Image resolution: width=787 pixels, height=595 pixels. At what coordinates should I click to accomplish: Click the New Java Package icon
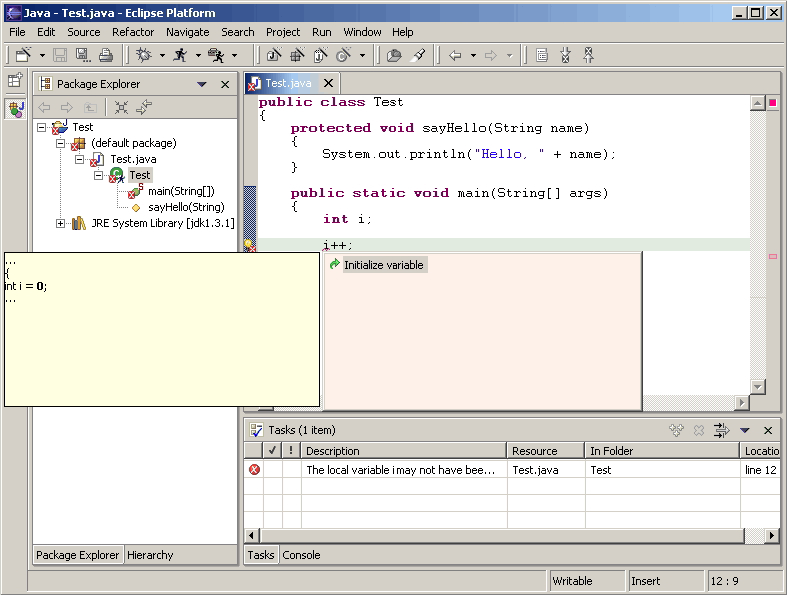[x=297, y=55]
